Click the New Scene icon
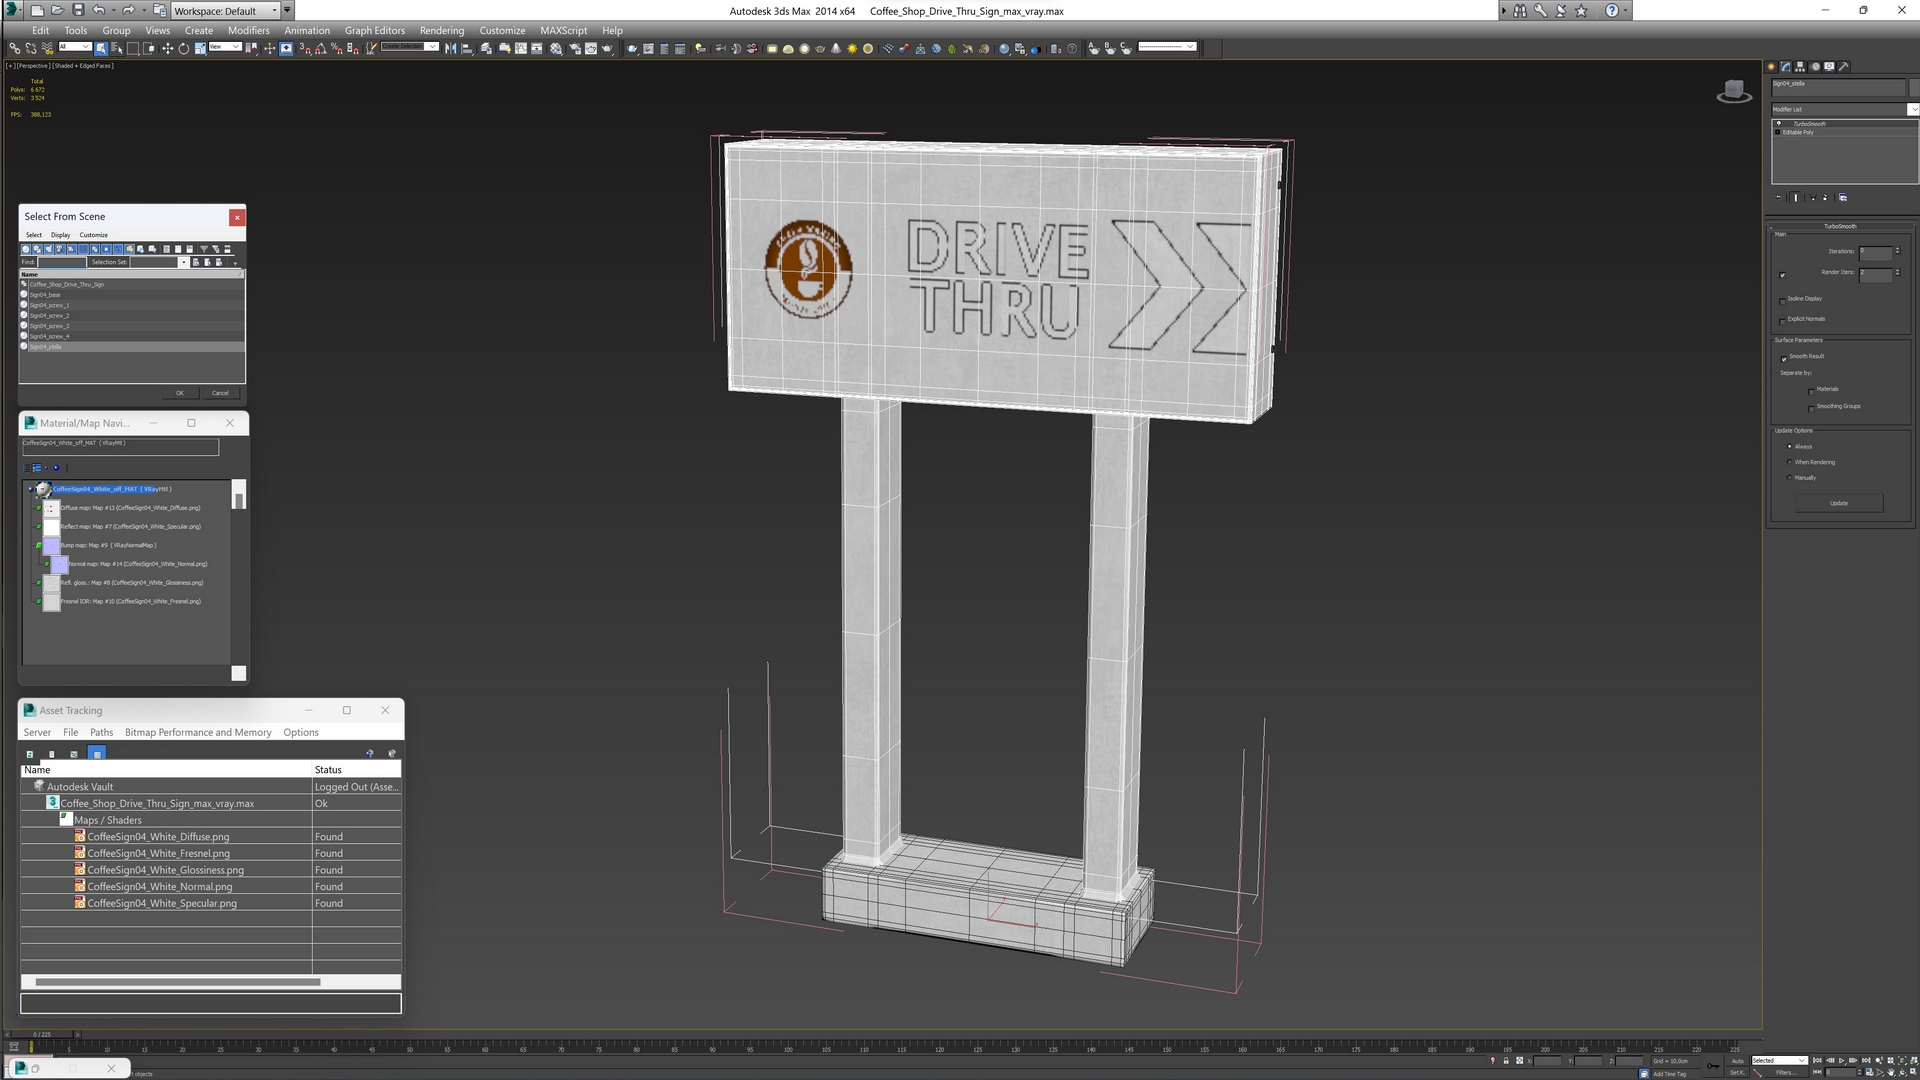Screen dimensions: 1920x1080 coord(37,10)
